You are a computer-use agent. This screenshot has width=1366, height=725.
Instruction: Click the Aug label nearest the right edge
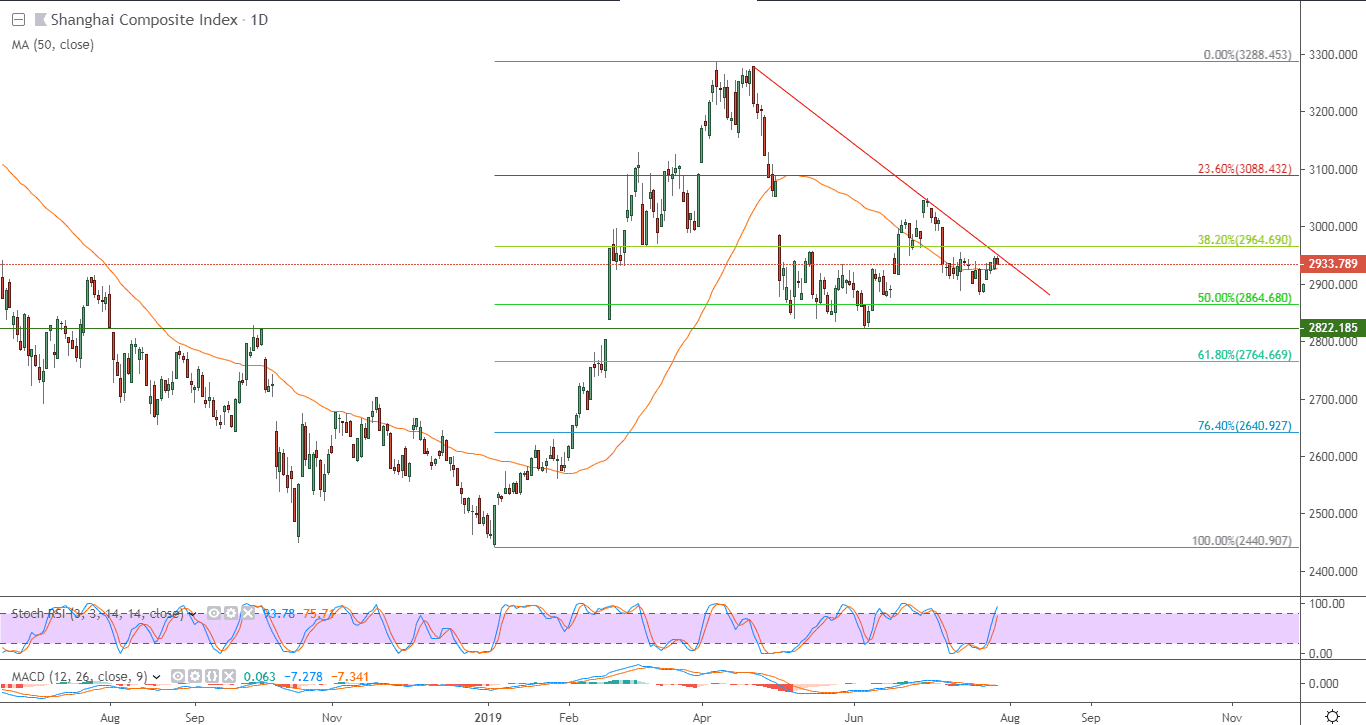1009,717
